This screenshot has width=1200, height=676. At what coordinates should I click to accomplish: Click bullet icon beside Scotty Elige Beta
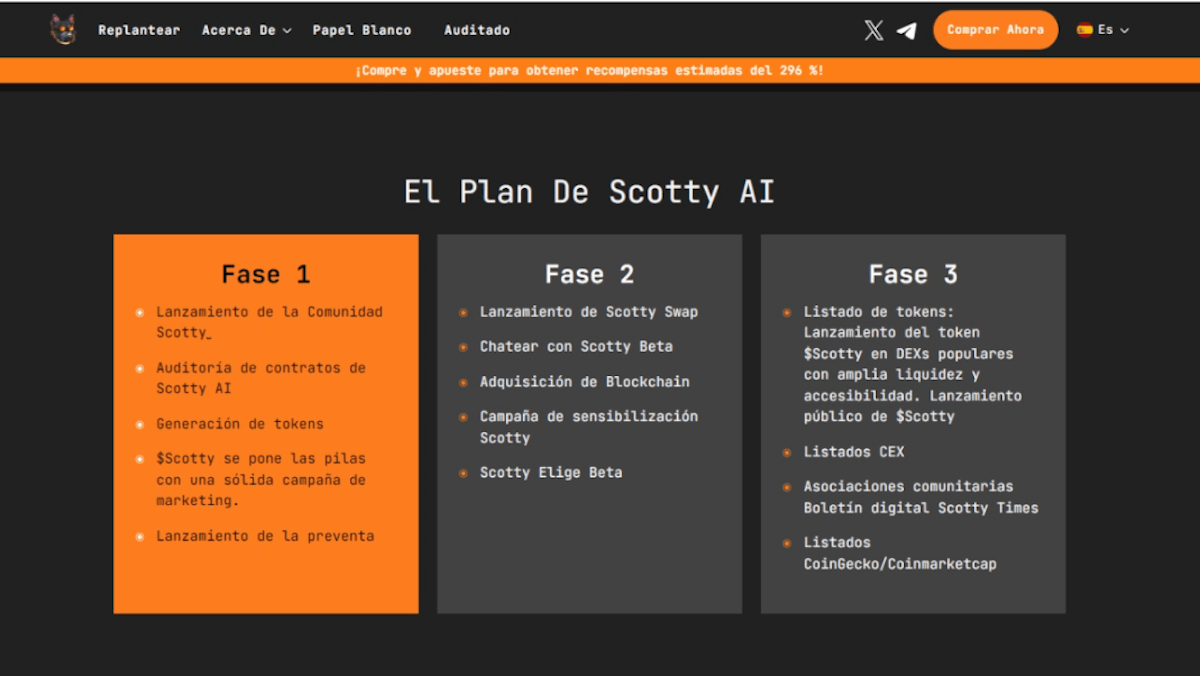pos(463,473)
